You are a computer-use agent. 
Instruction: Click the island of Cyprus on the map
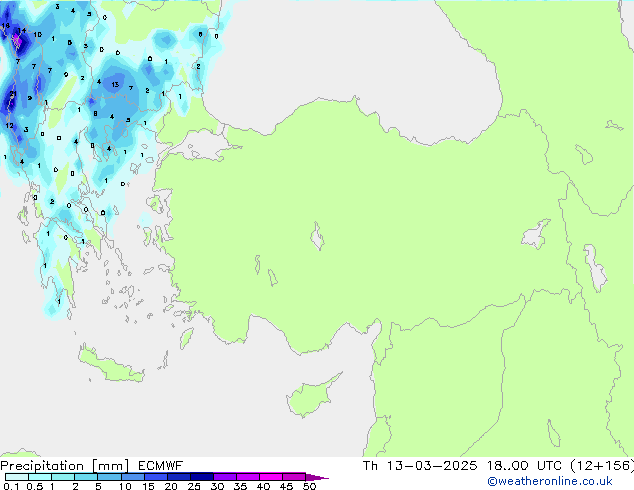click(x=311, y=396)
